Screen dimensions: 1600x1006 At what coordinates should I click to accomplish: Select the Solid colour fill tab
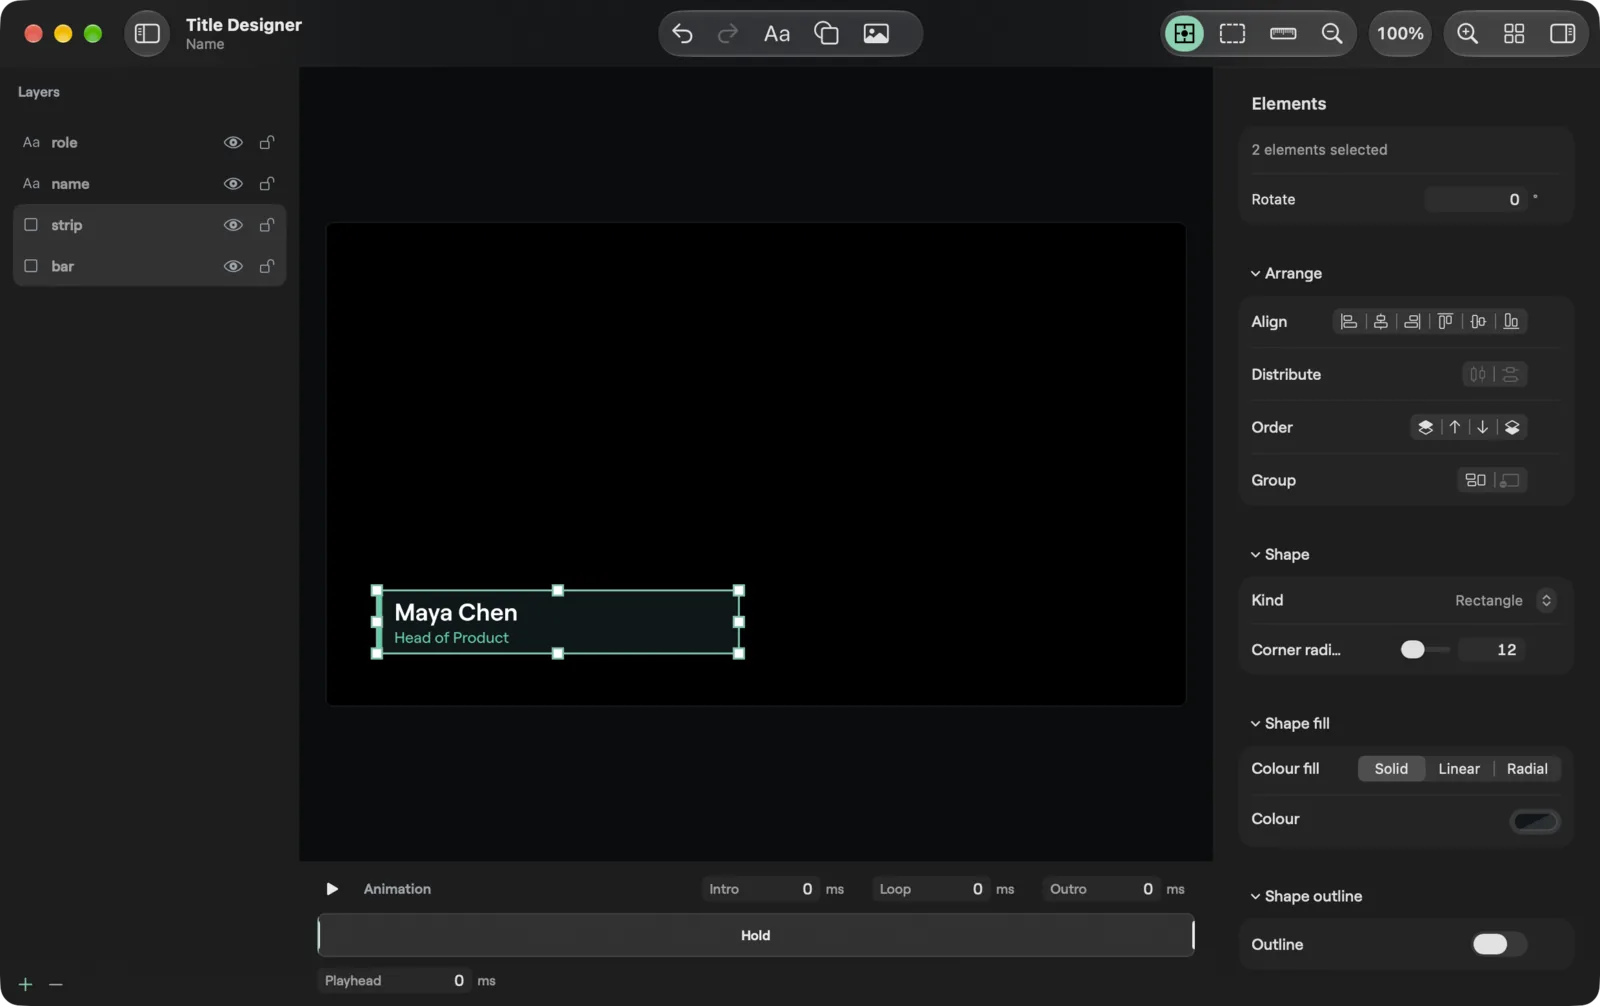[1391, 768]
